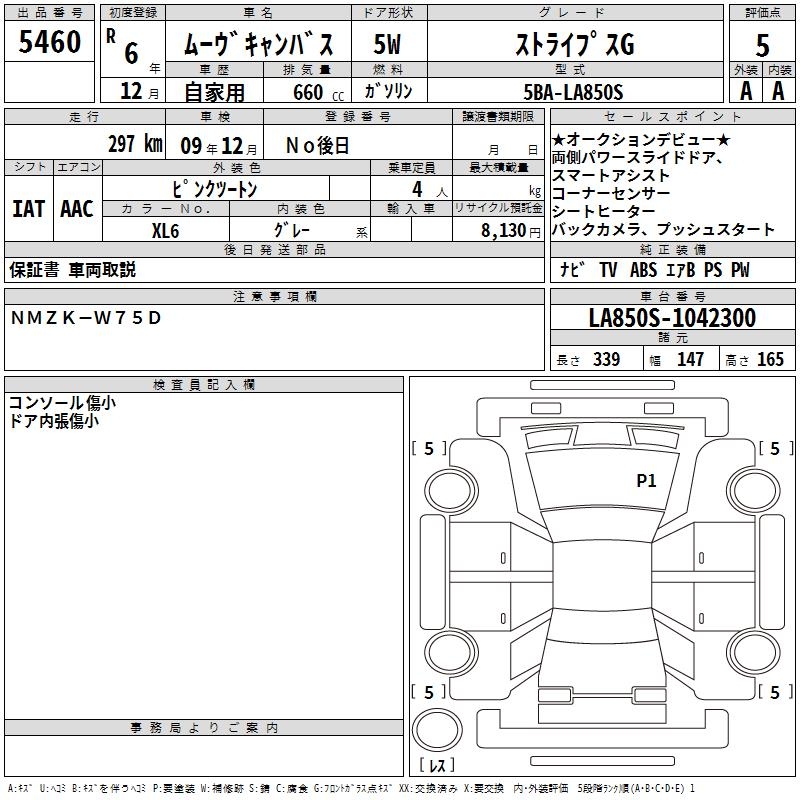Screen dimensions: 800x800
Task: Click the interior grade A cell
Action: coord(778,90)
